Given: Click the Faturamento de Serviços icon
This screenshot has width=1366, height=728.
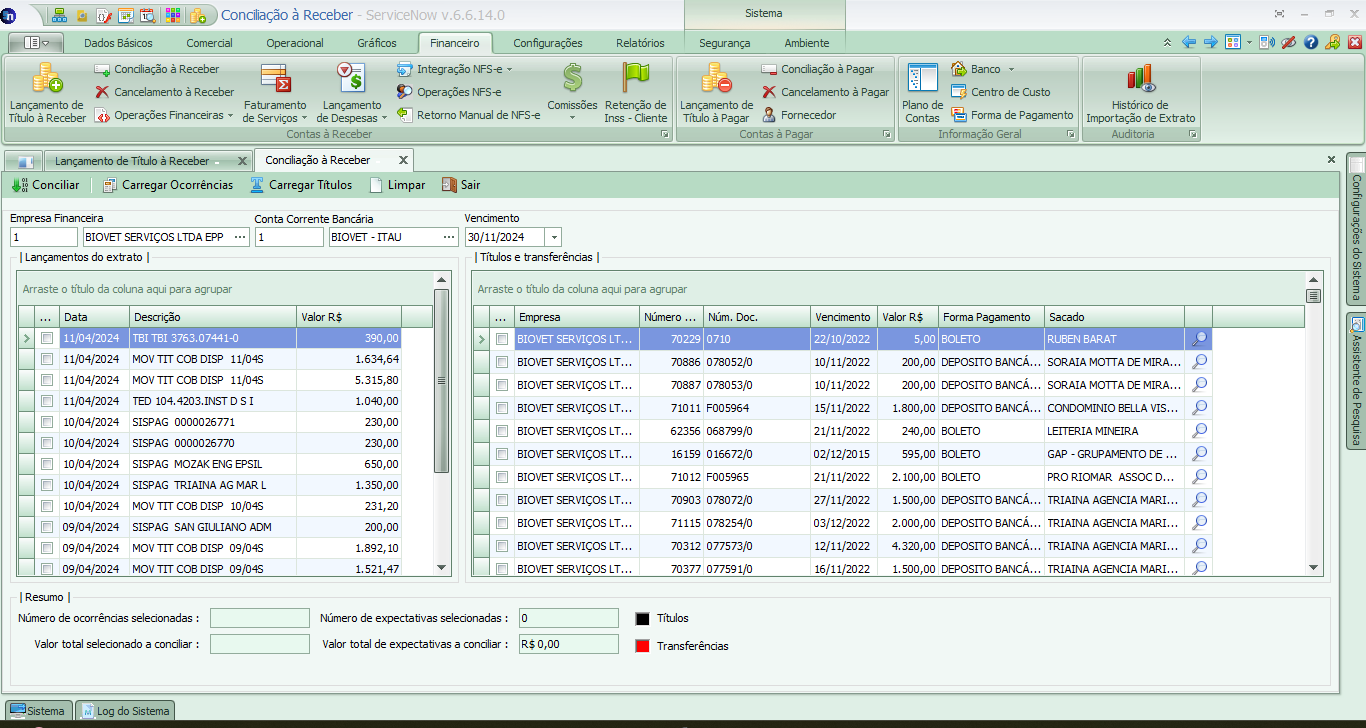Looking at the screenshot, I should coord(275,79).
